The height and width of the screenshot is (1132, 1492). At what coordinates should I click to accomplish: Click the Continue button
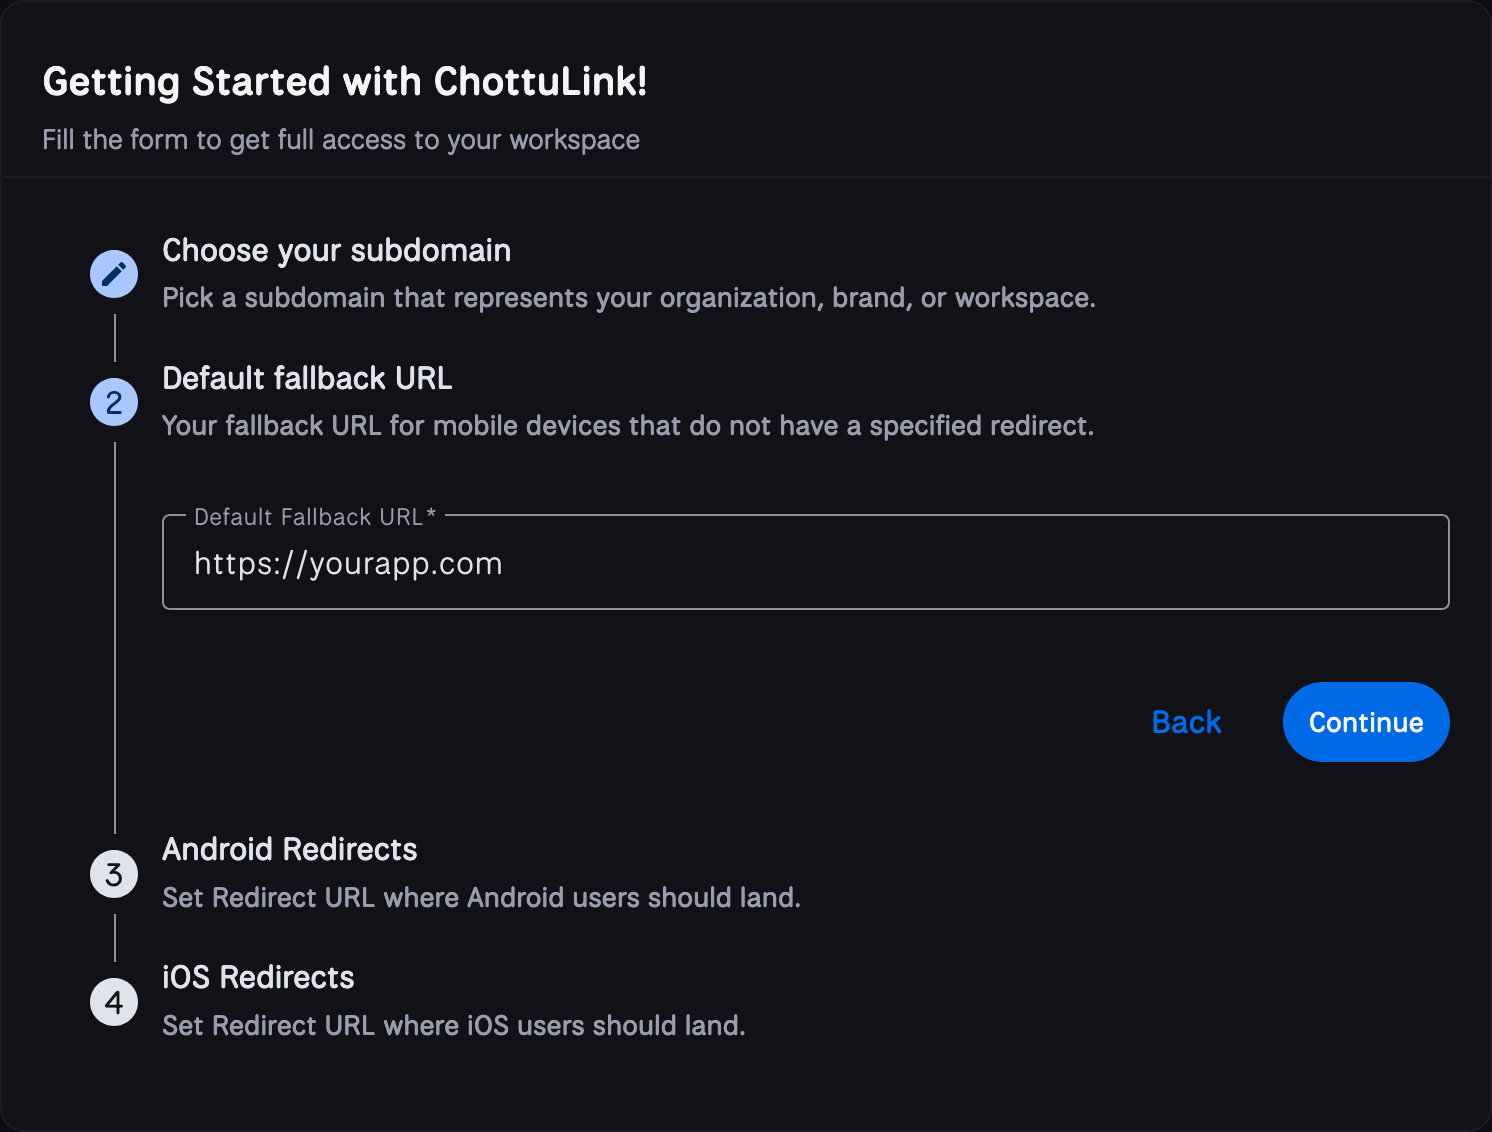[1366, 721]
